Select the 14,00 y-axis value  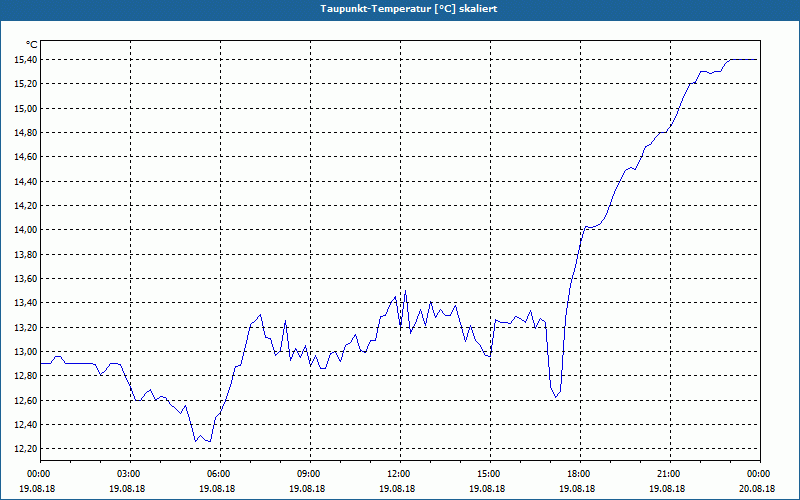pos(26,230)
